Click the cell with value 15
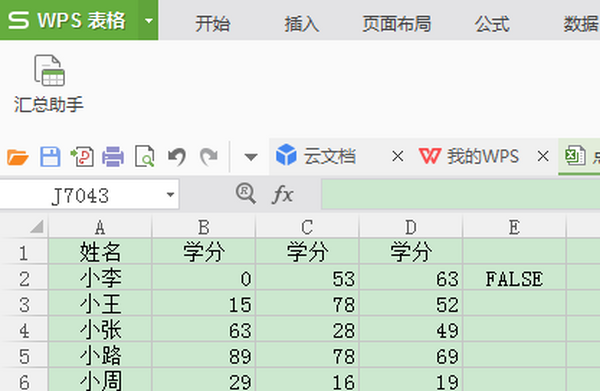This screenshot has width=600, height=391. tap(204, 304)
